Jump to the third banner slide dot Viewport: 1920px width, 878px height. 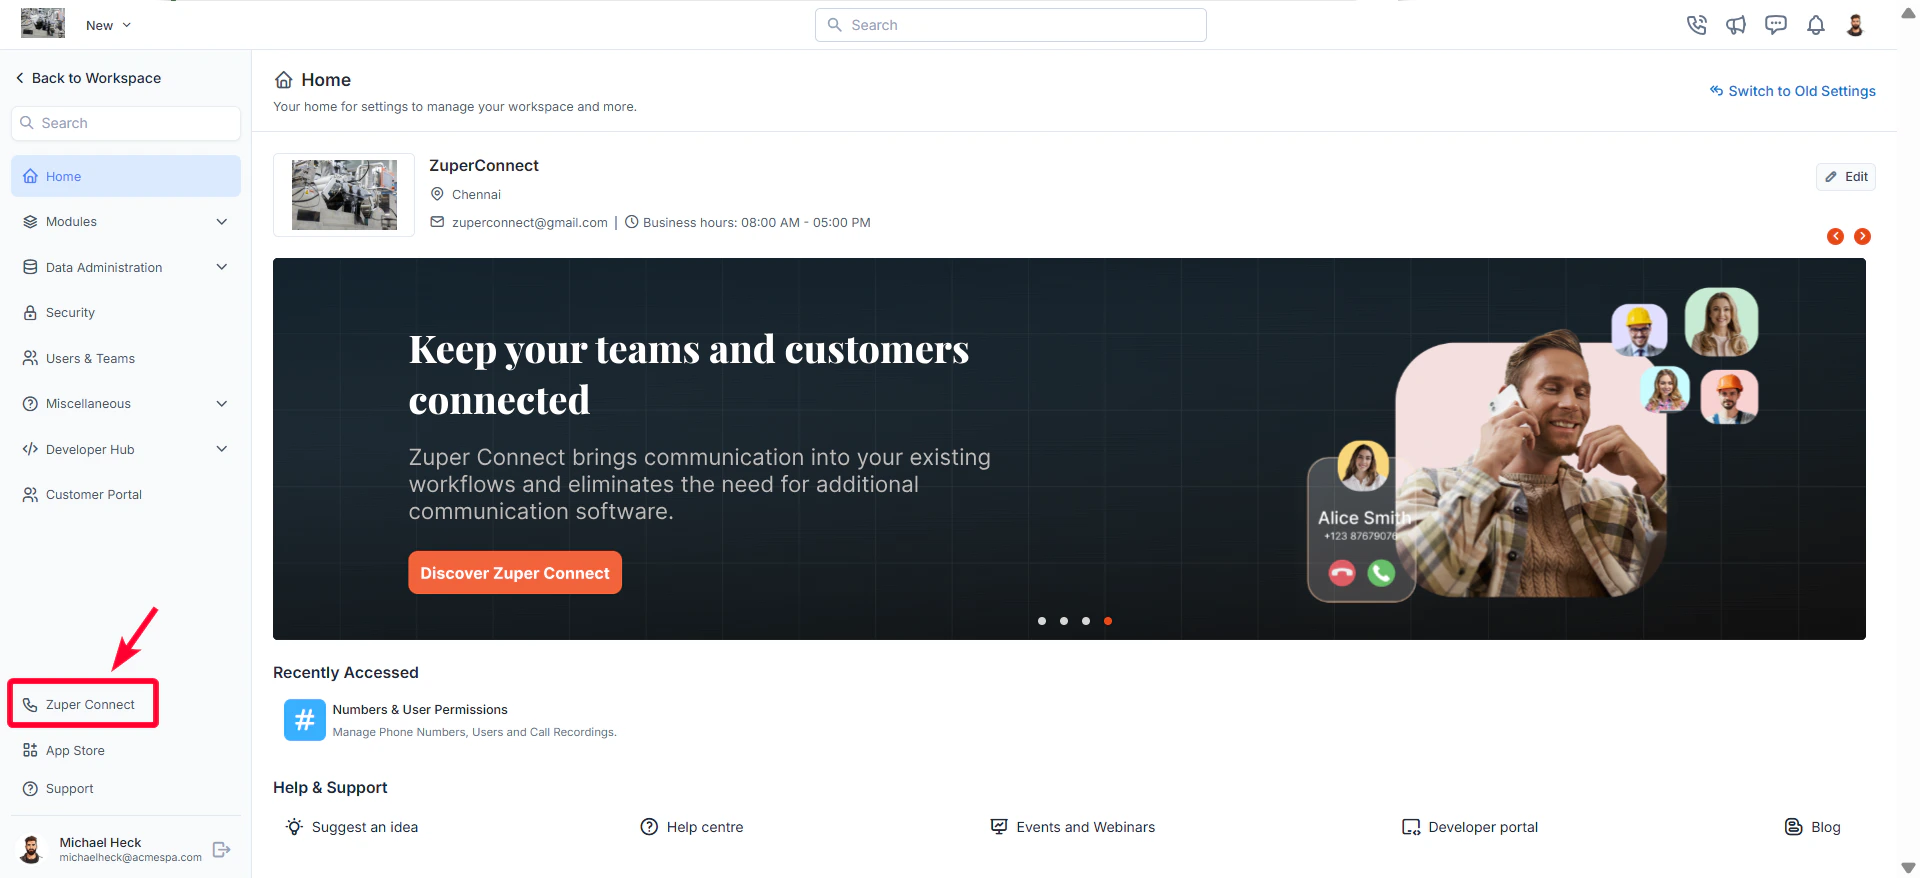1086,621
